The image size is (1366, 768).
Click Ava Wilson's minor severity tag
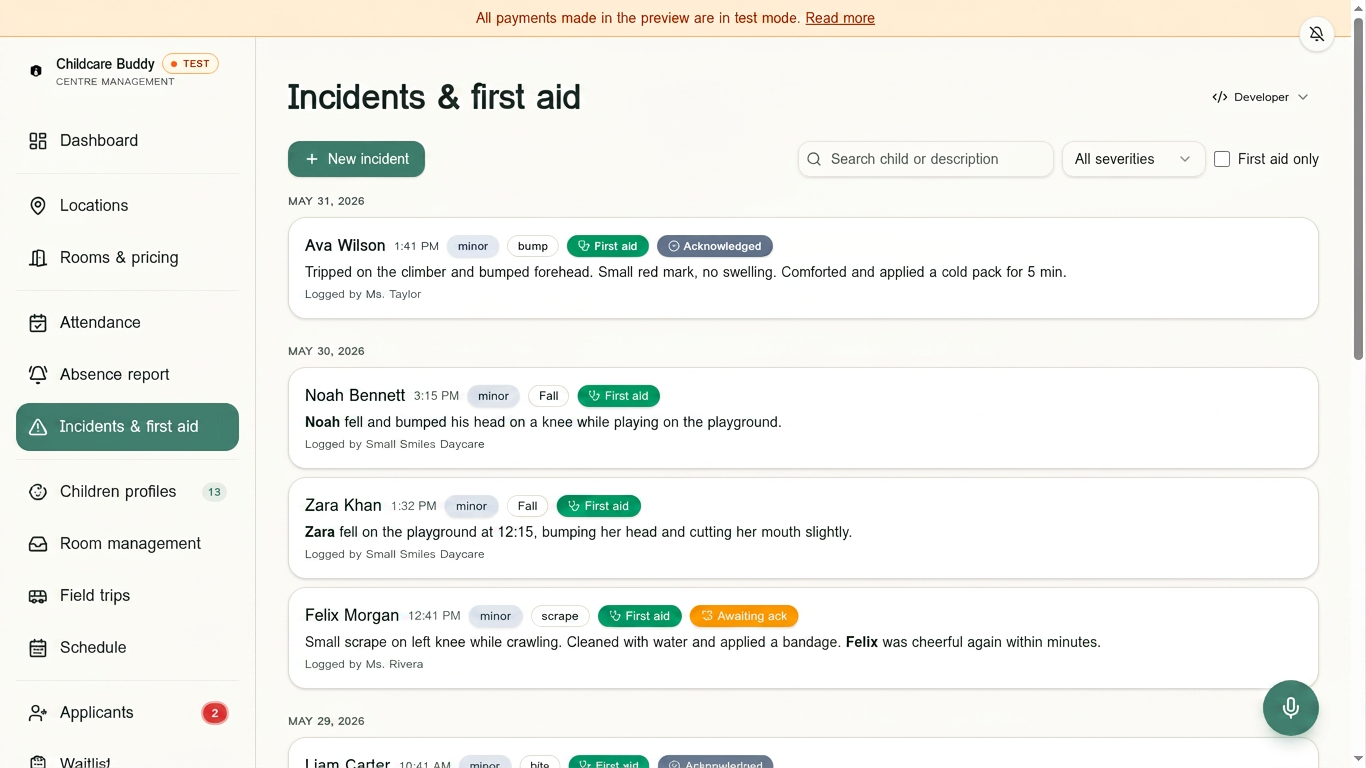click(x=473, y=246)
